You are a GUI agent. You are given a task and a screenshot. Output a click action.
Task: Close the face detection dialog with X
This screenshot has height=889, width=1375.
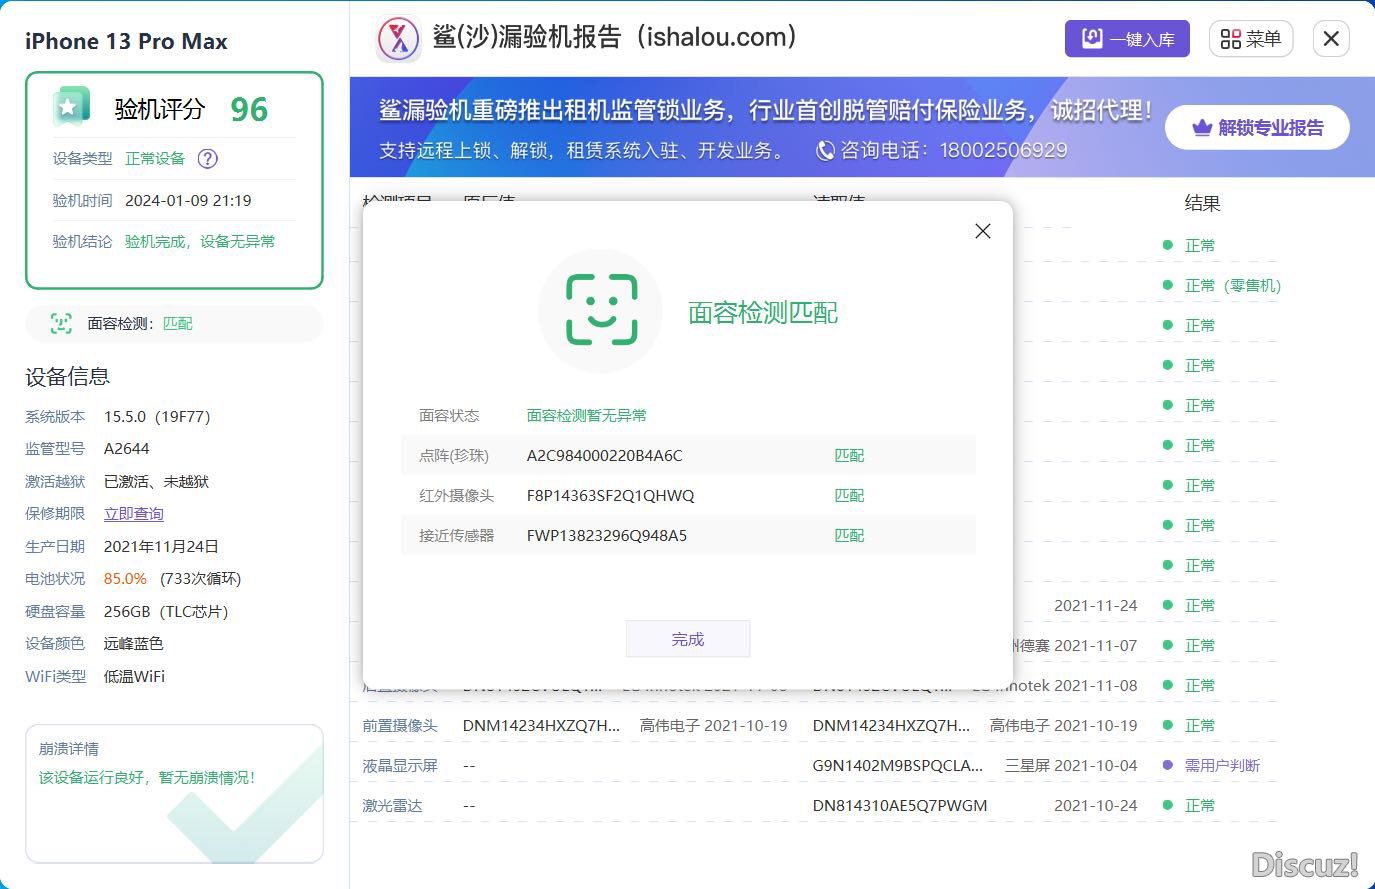(x=983, y=231)
